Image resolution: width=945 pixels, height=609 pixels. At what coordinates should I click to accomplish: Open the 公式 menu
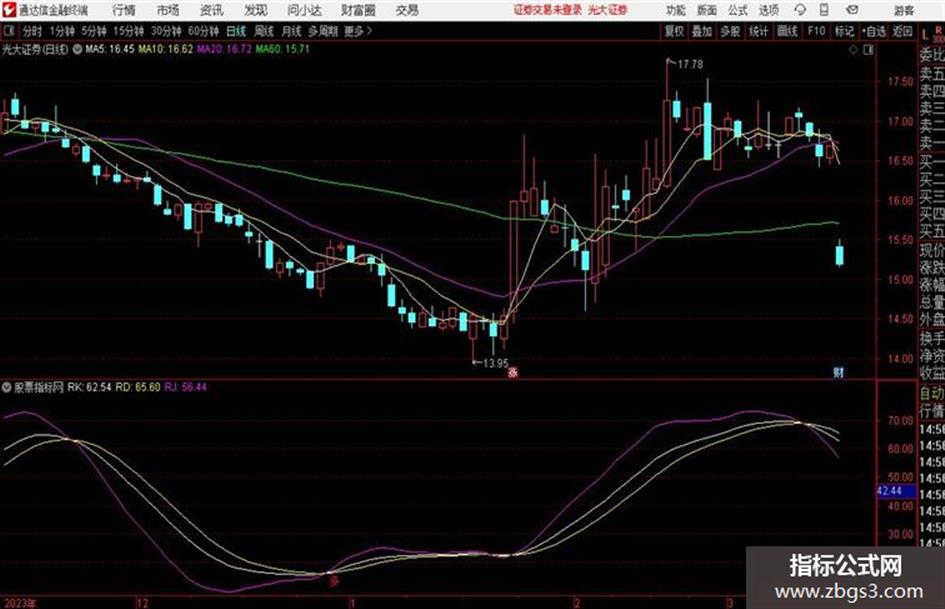738,10
